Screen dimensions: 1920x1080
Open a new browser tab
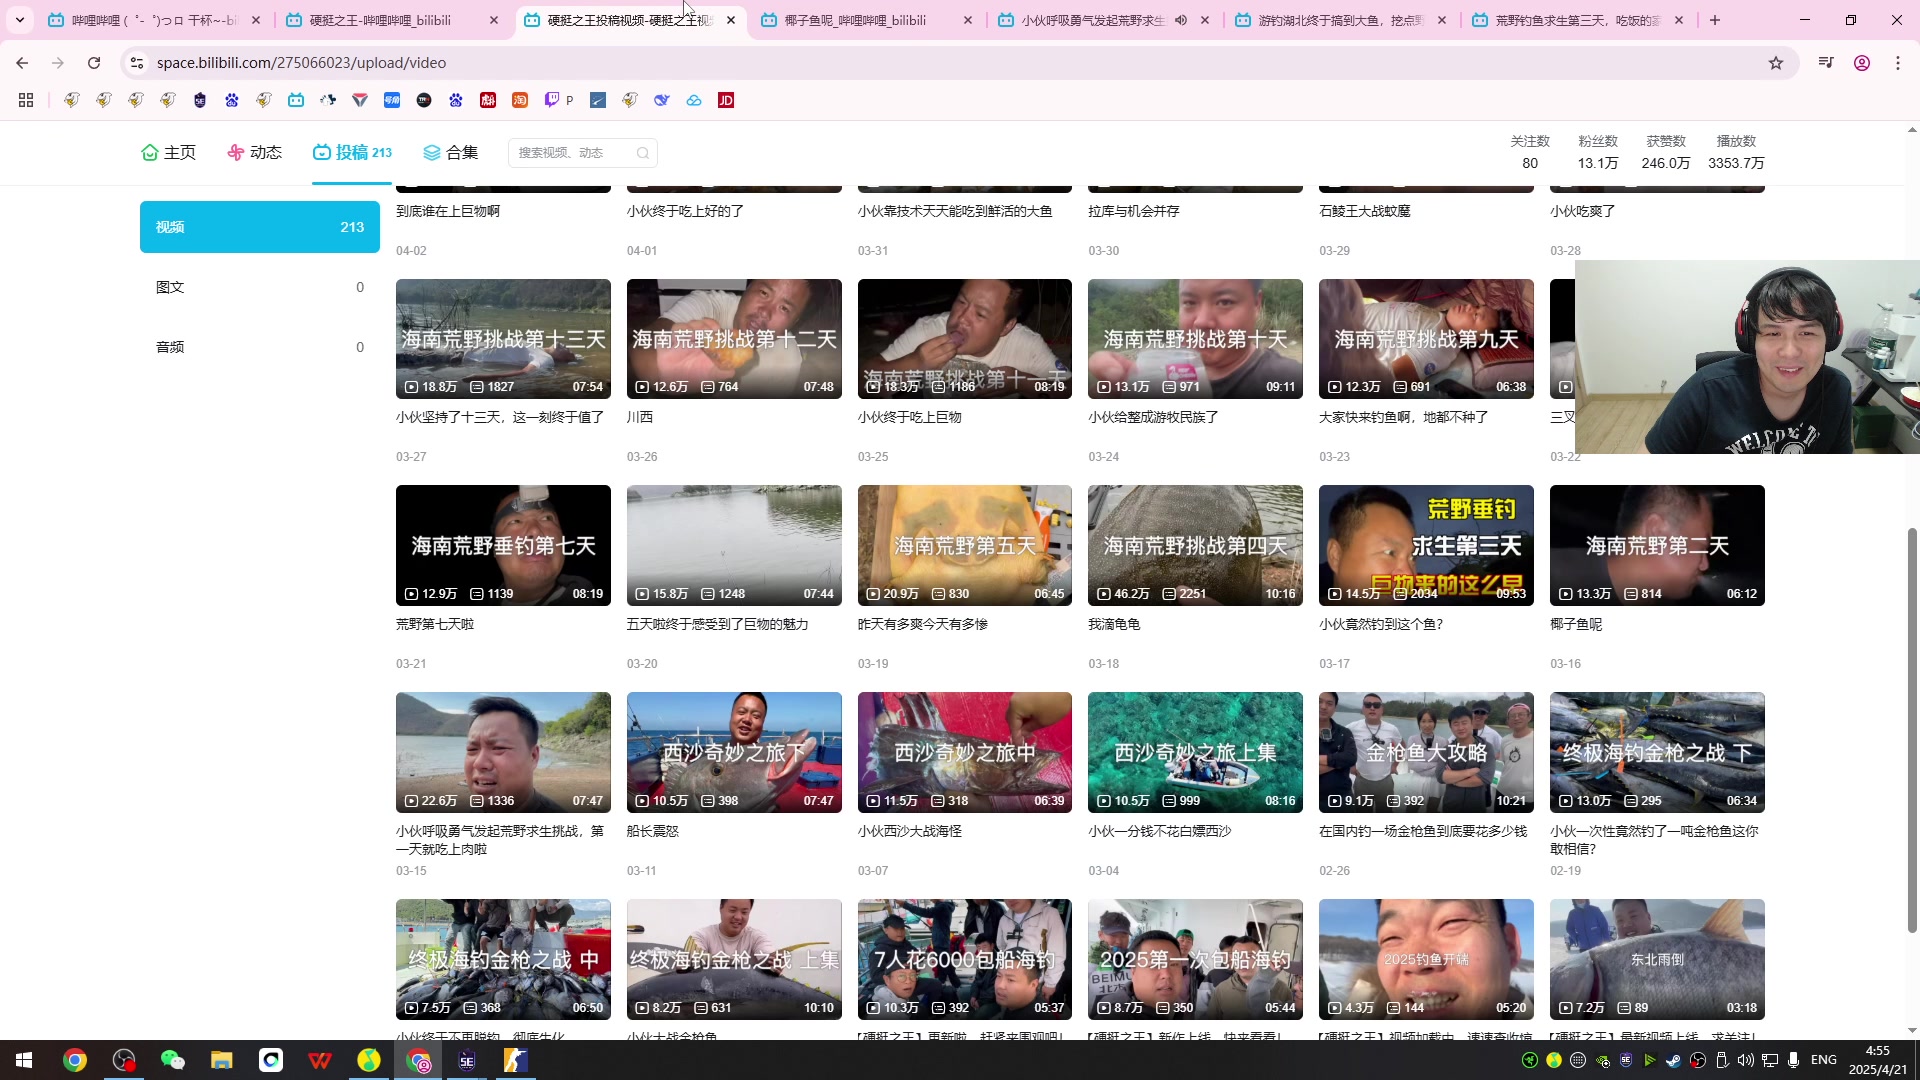(1715, 20)
